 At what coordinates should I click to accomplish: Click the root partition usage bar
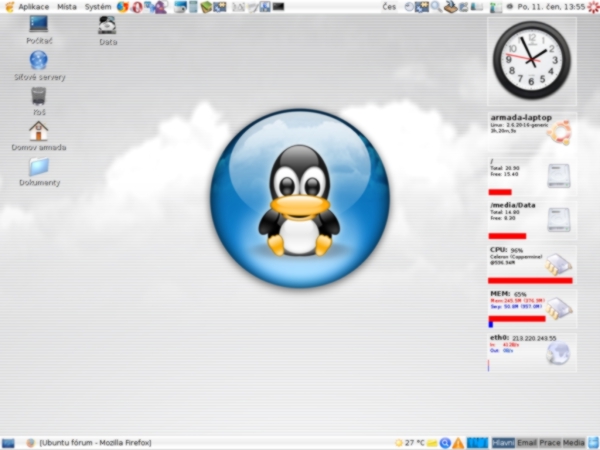pyautogui.click(x=500, y=192)
